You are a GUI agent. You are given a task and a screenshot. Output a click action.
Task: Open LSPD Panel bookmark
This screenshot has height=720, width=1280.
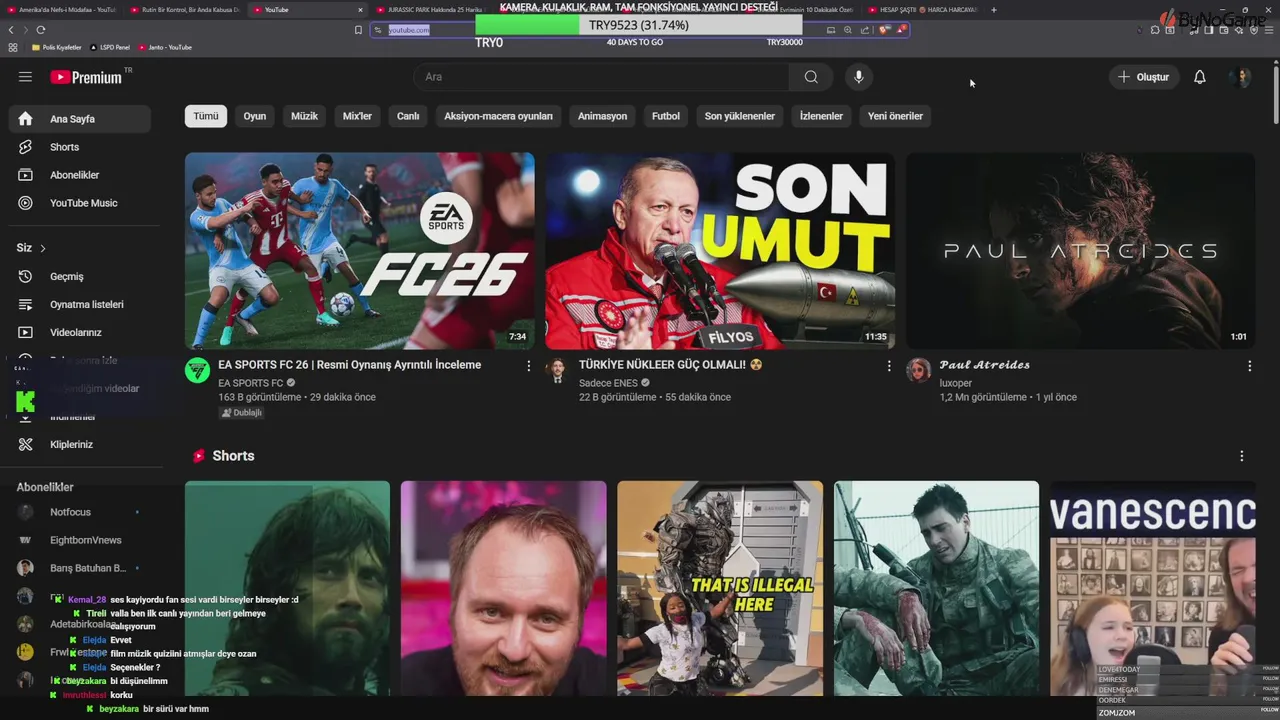pos(110,47)
